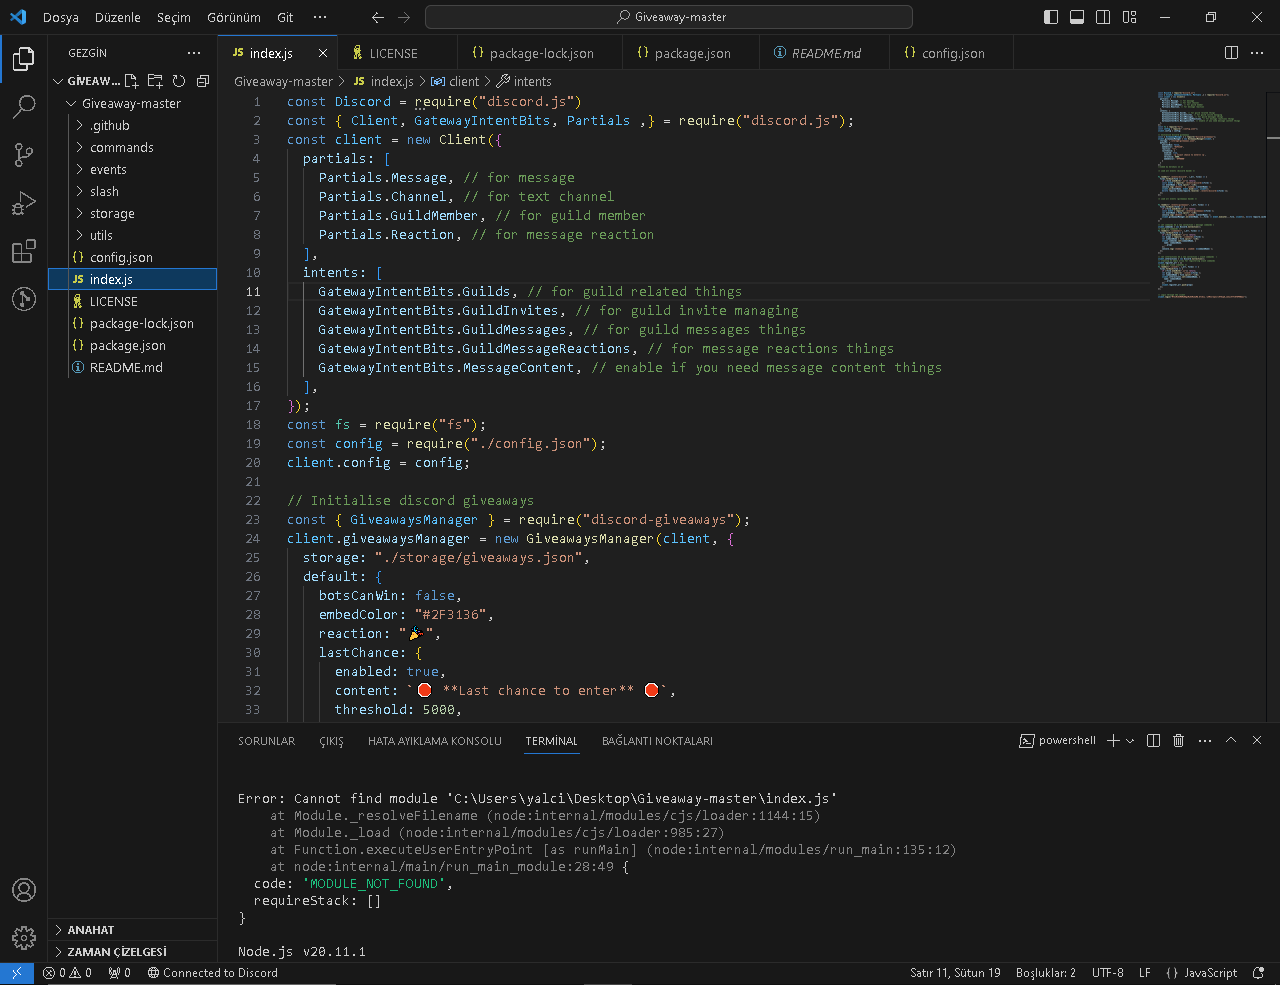Click JavaScript language mode in status bar
Image resolution: width=1280 pixels, height=985 pixels.
pos(1210,973)
